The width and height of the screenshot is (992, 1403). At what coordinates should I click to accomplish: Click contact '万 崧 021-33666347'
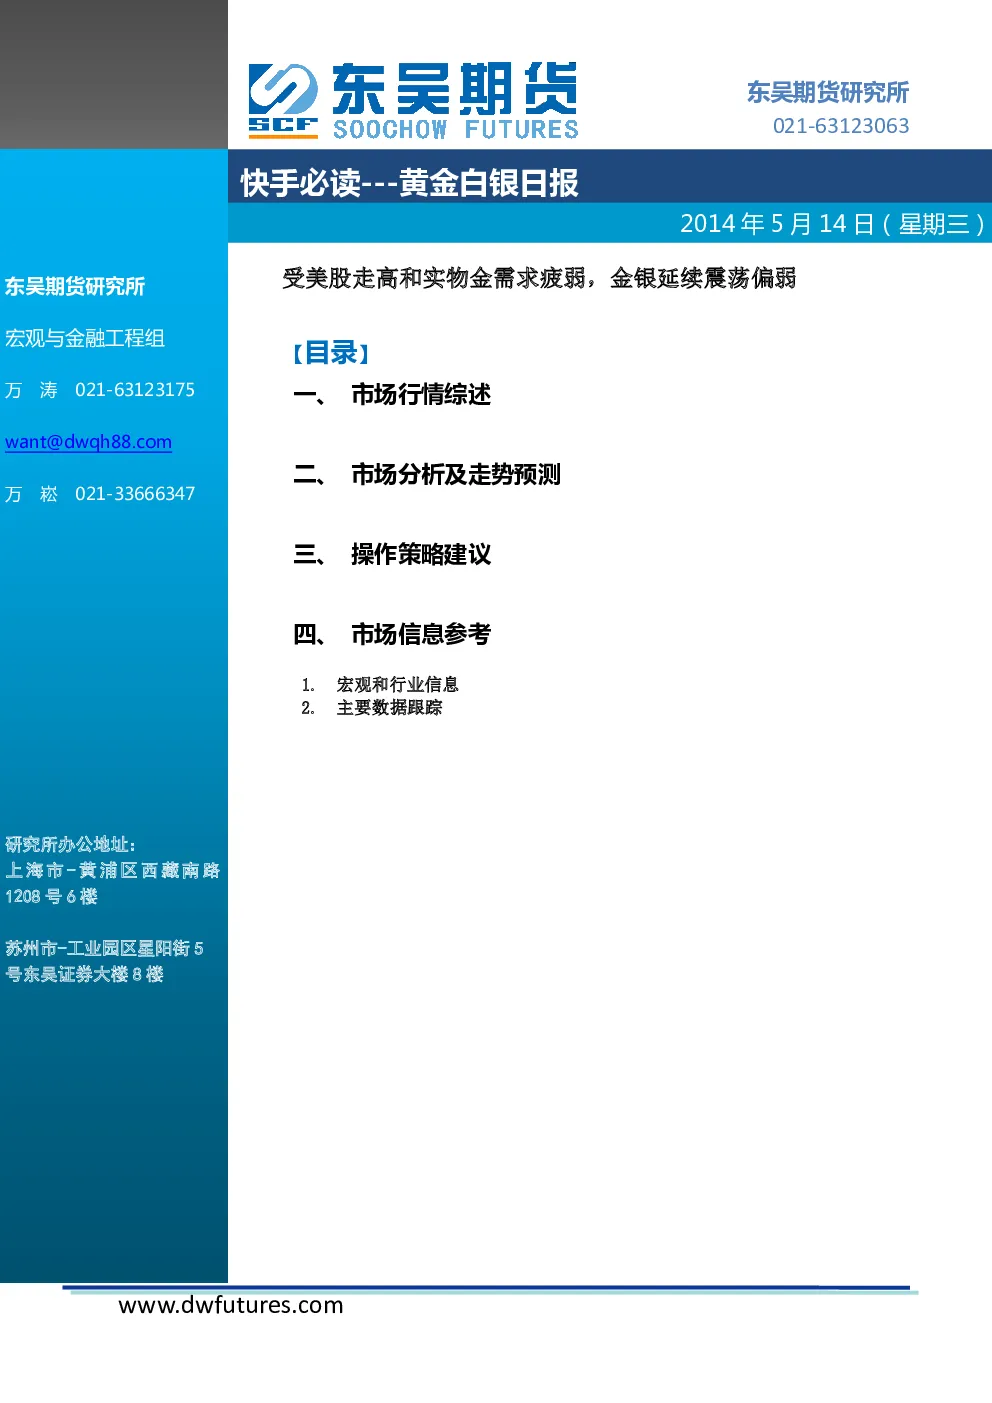100,494
